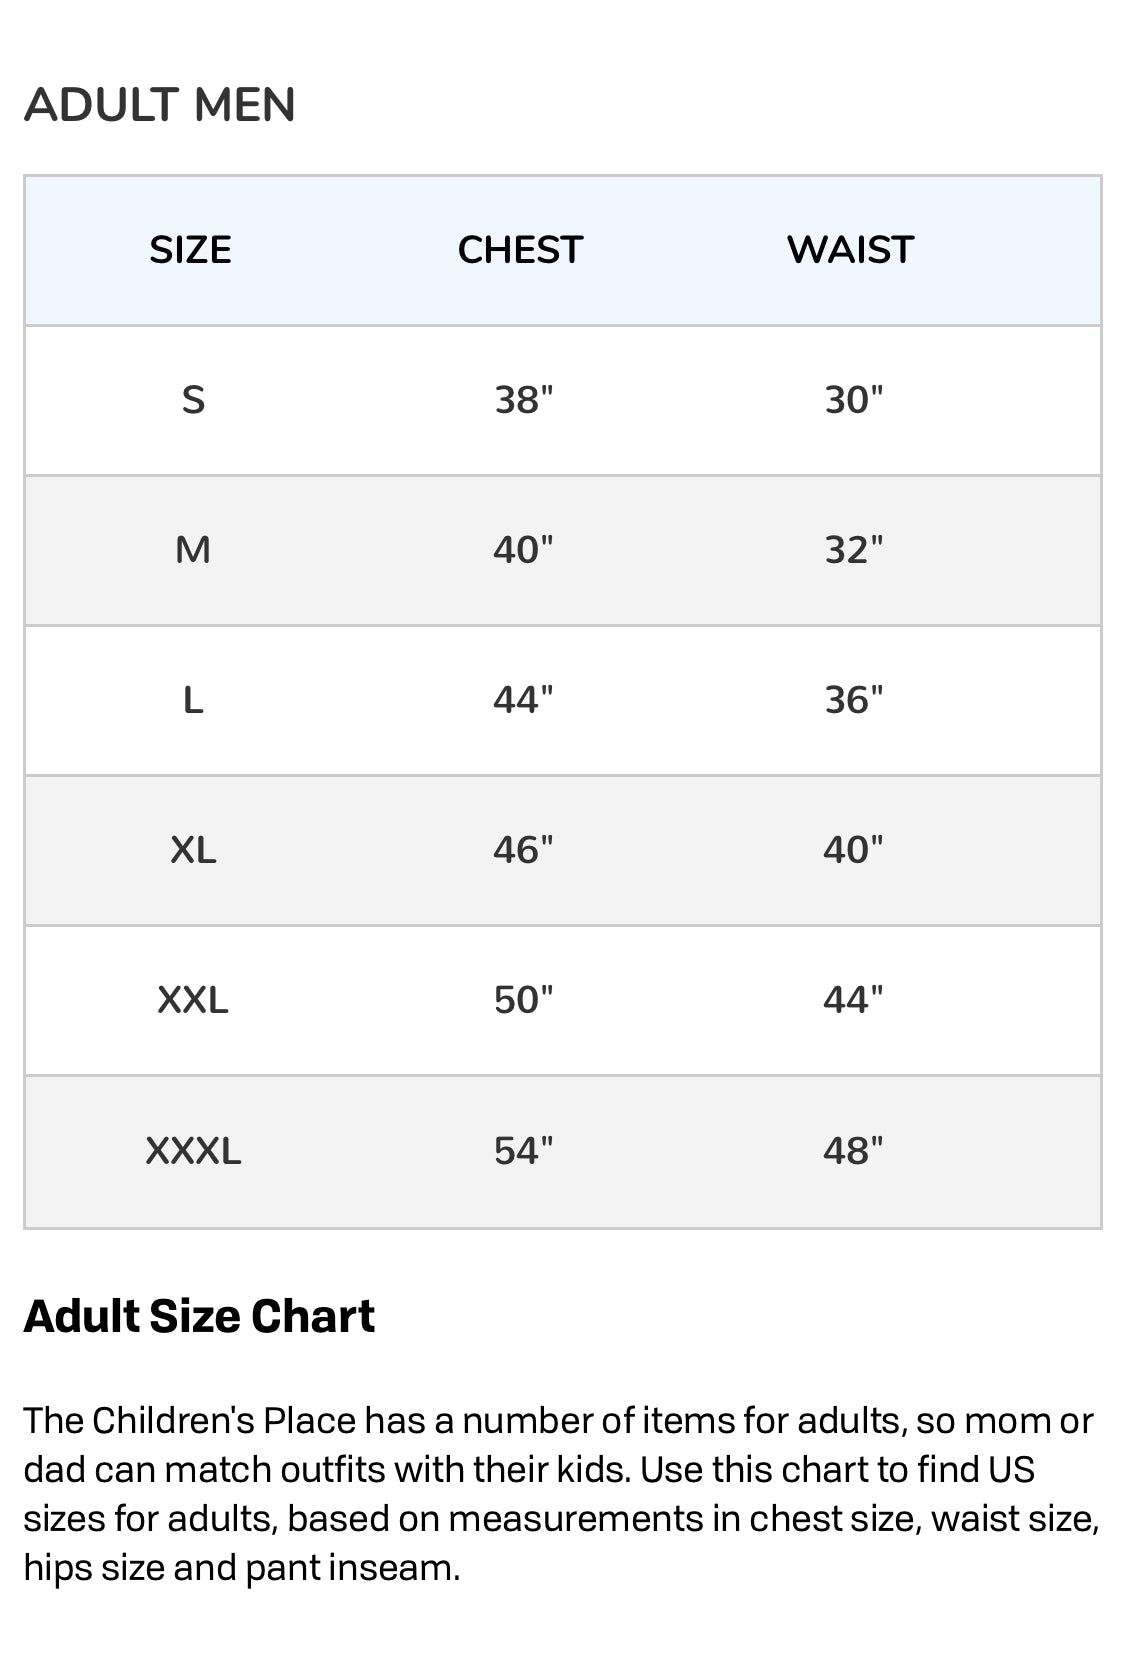Select the 46" chest measurement
This screenshot has height=1654, width=1125.
pyautogui.click(x=523, y=850)
